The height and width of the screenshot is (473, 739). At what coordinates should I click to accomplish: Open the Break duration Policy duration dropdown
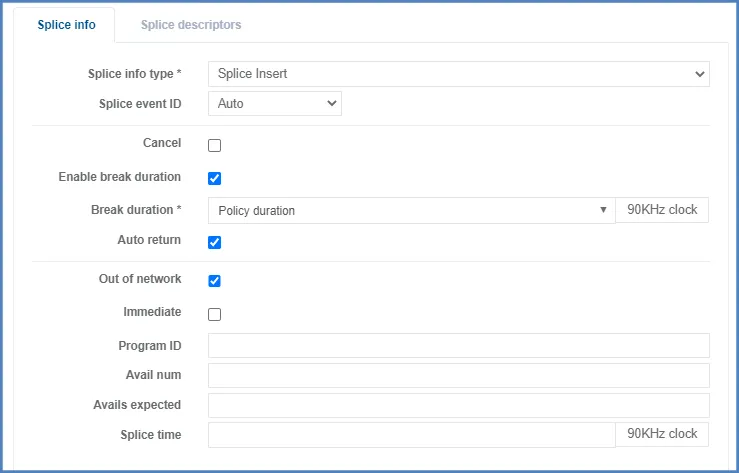tap(411, 210)
